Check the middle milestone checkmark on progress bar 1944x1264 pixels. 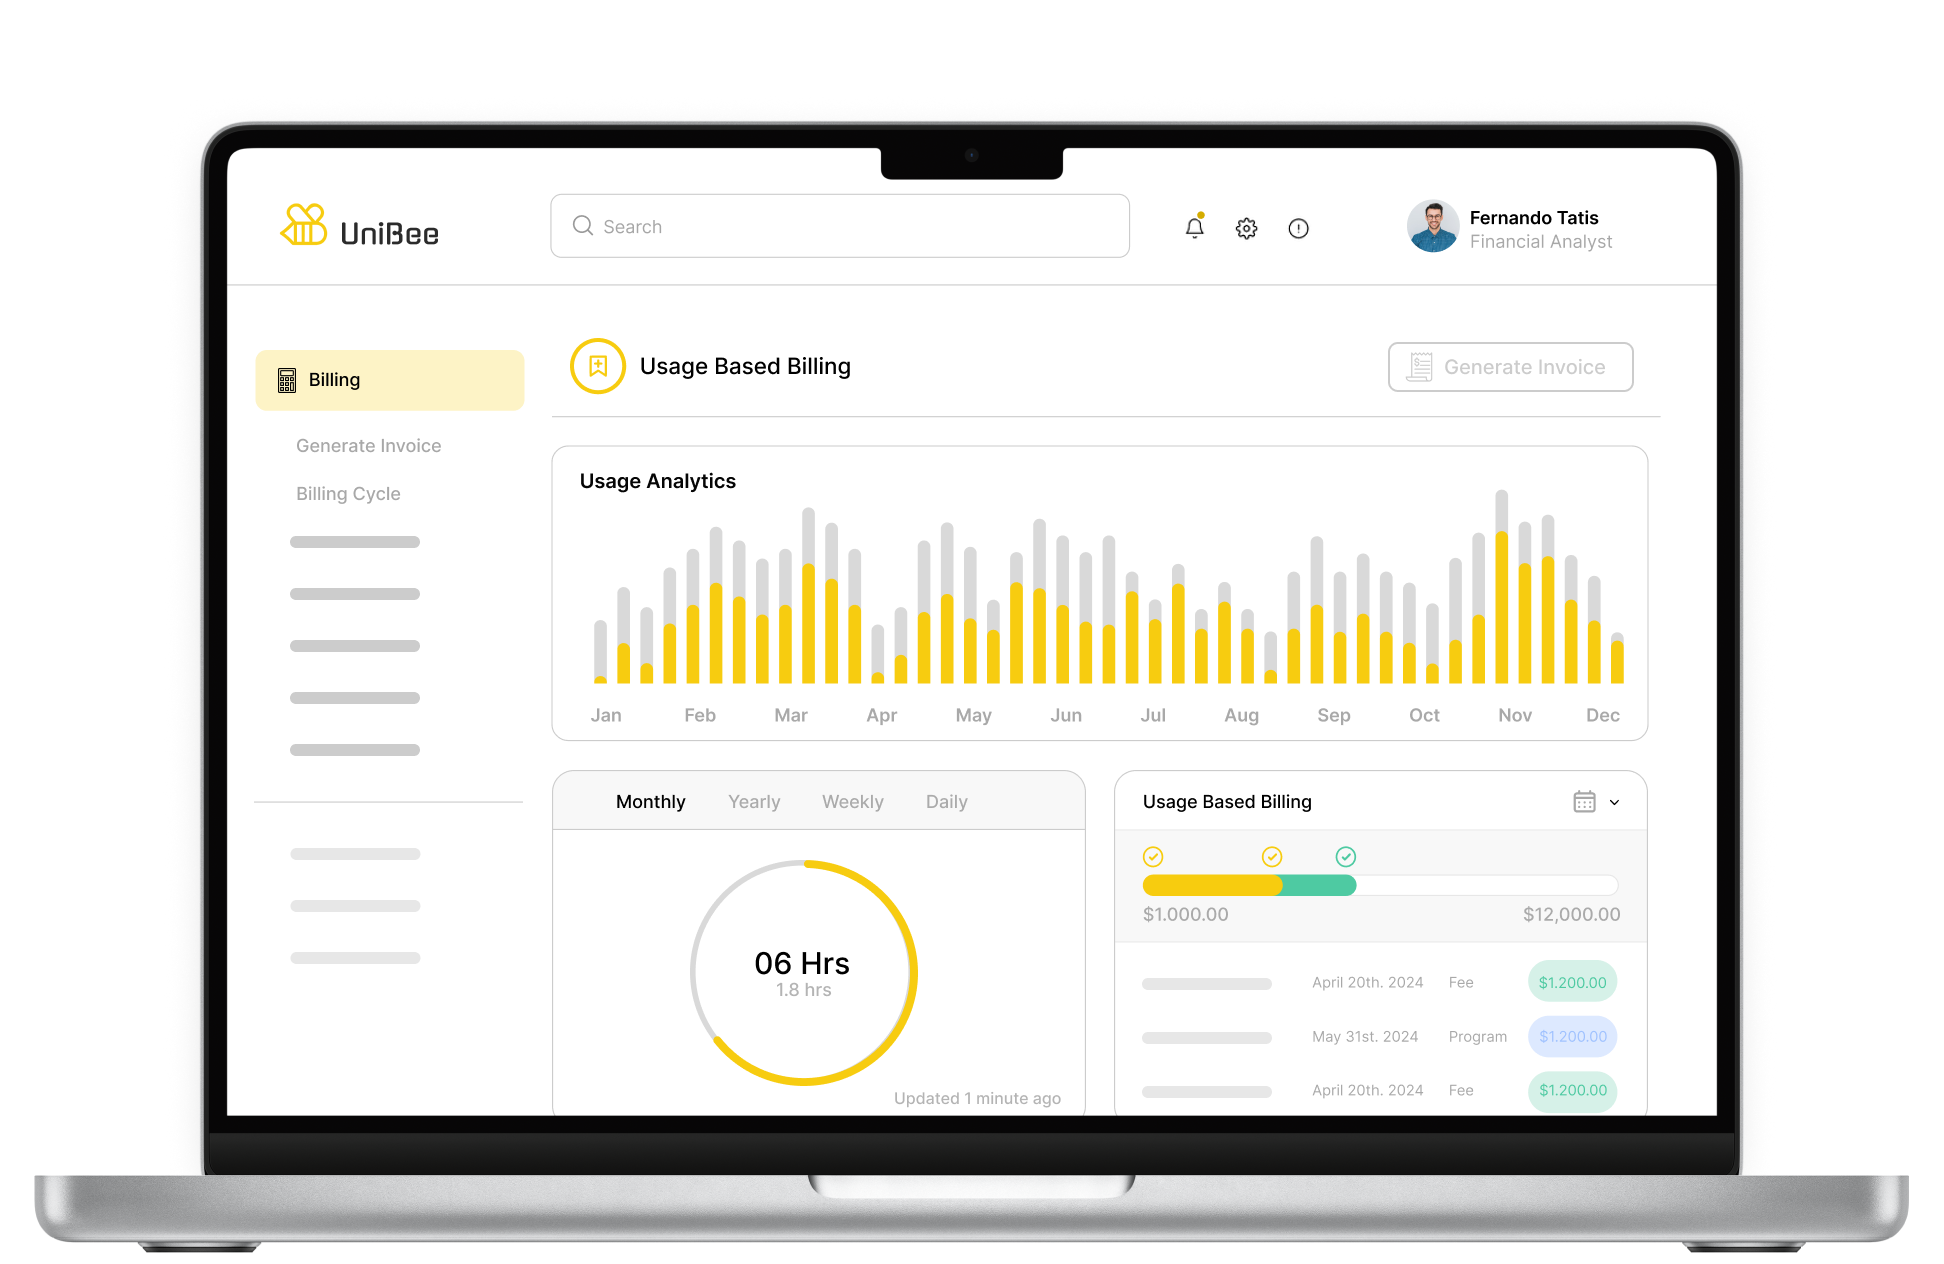(x=1272, y=857)
